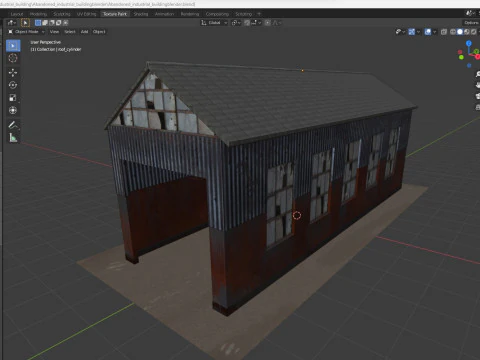This screenshot has width=480, height=360.
Task: Select the Annotate pencil tool
Action: (13, 125)
